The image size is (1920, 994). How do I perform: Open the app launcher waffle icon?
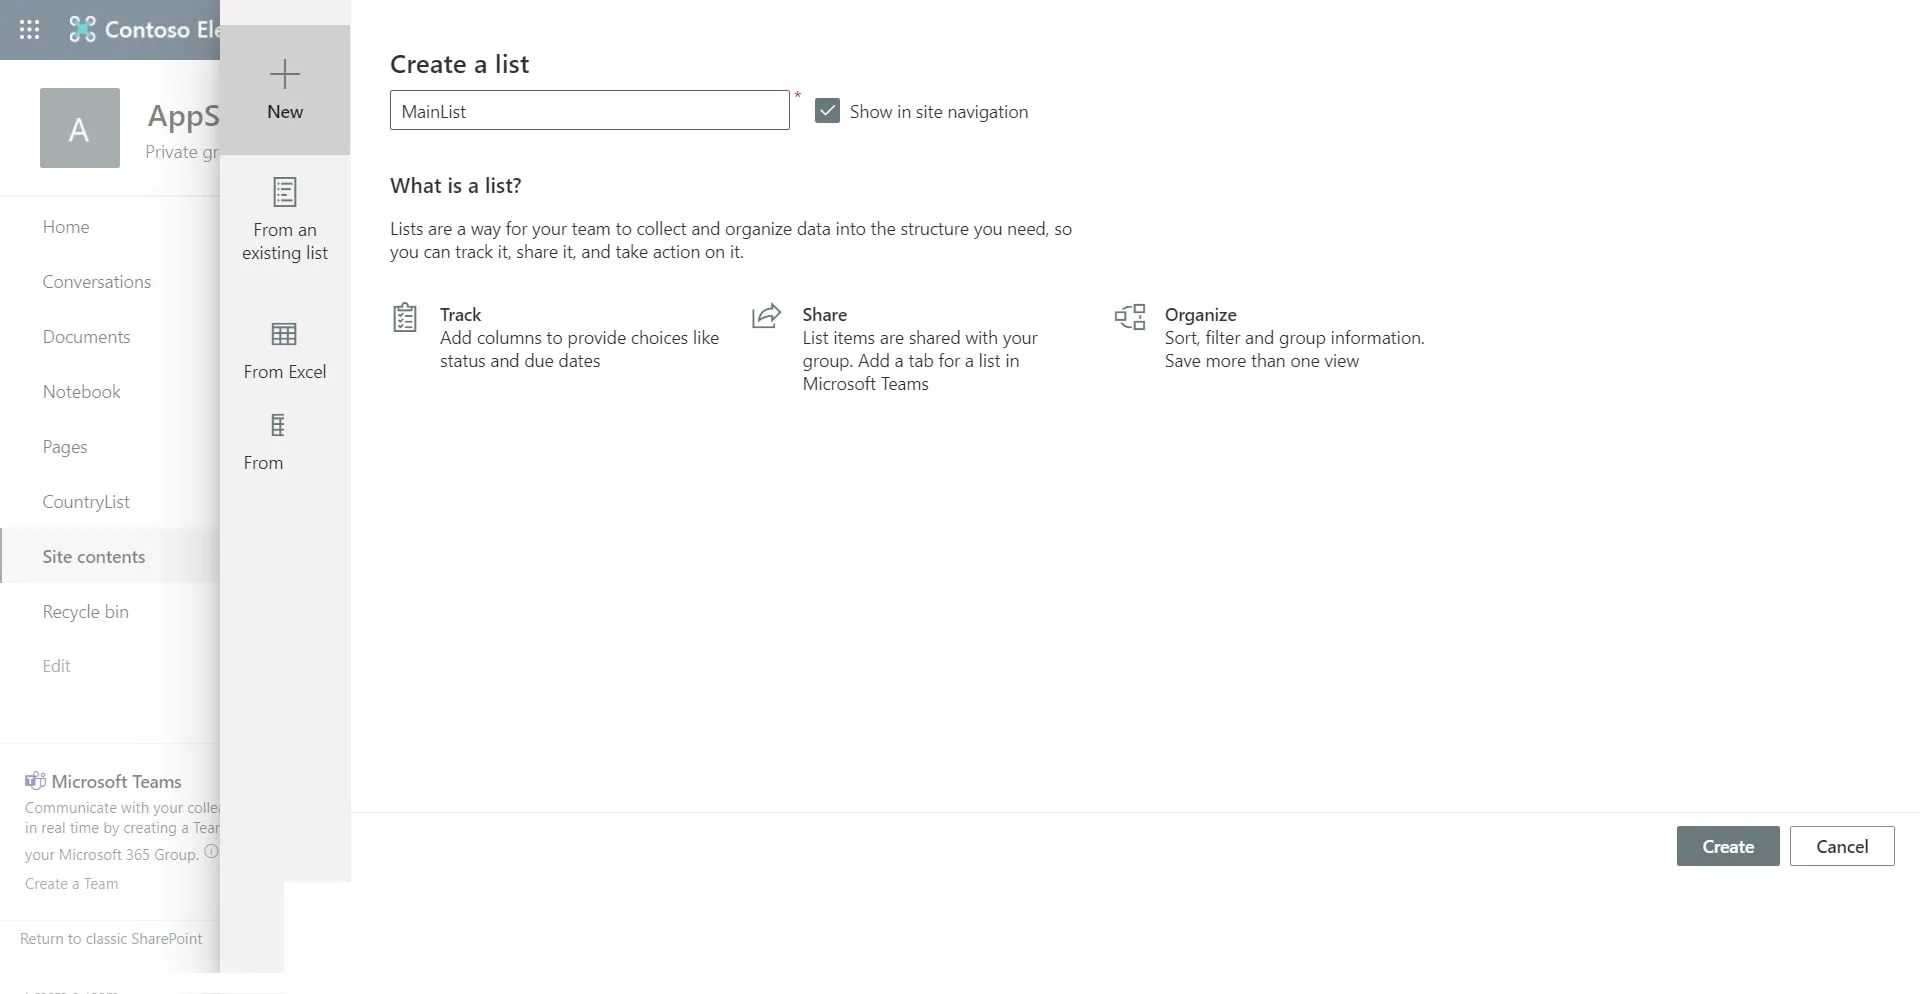point(30,30)
